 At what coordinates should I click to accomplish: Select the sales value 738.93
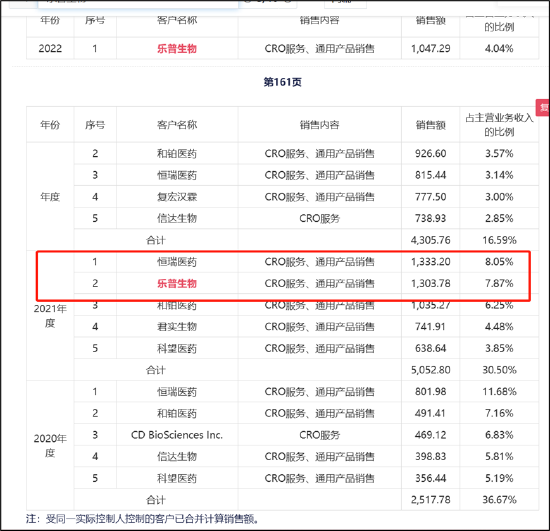[431, 219]
